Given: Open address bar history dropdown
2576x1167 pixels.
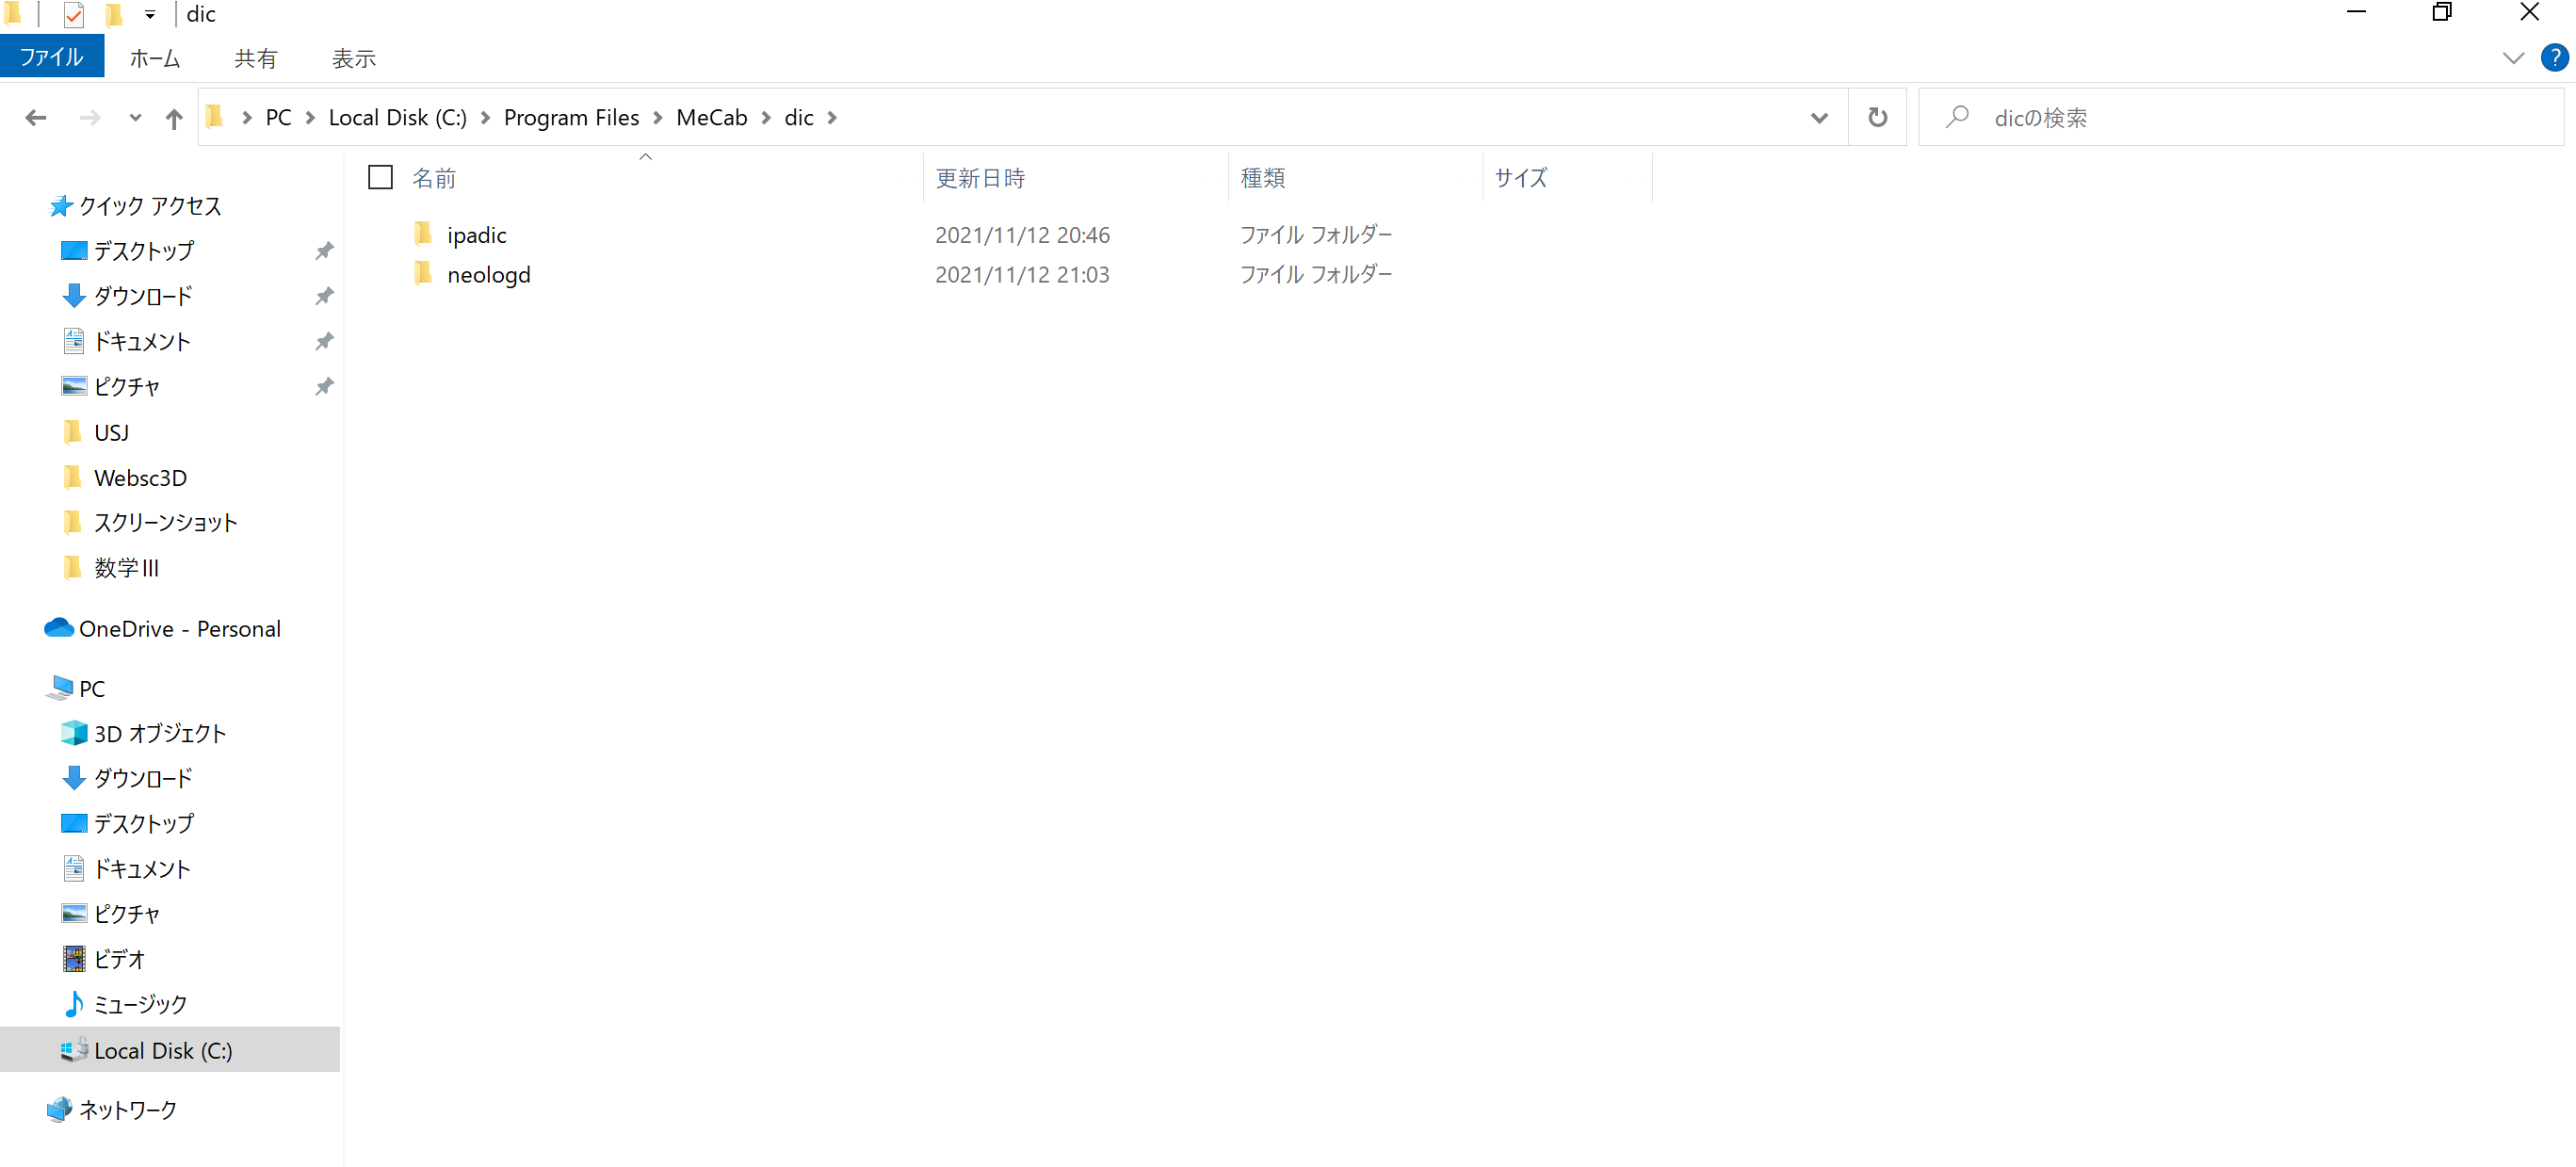Looking at the screenshot, I should point(1819,118).
